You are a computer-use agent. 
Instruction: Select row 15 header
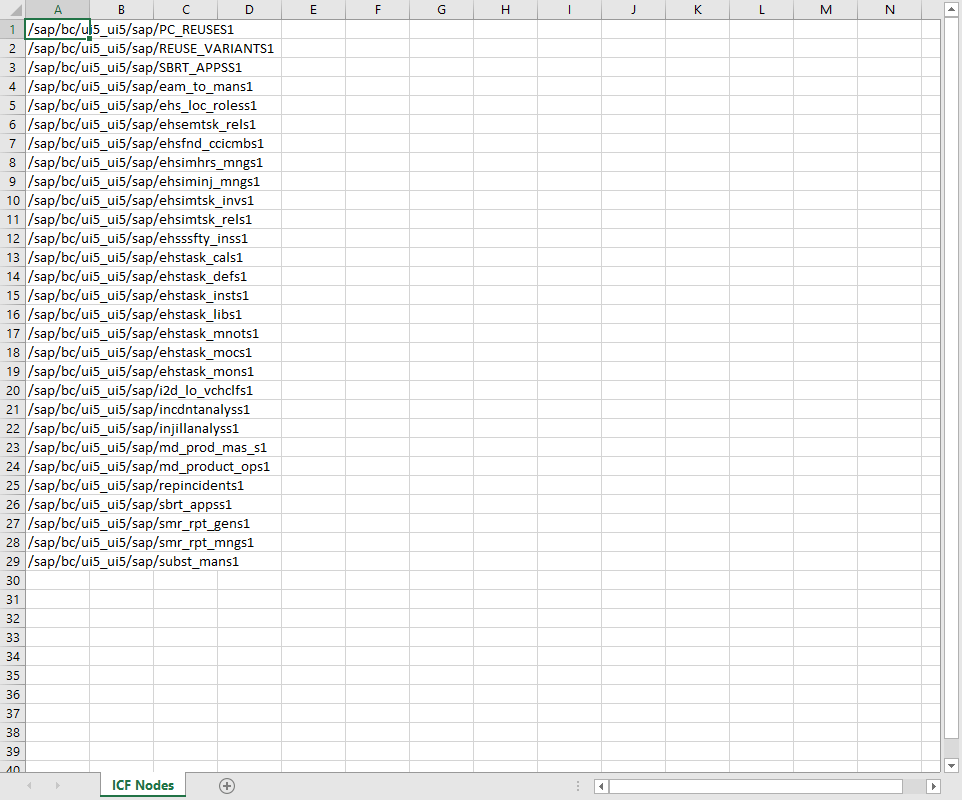12,296
